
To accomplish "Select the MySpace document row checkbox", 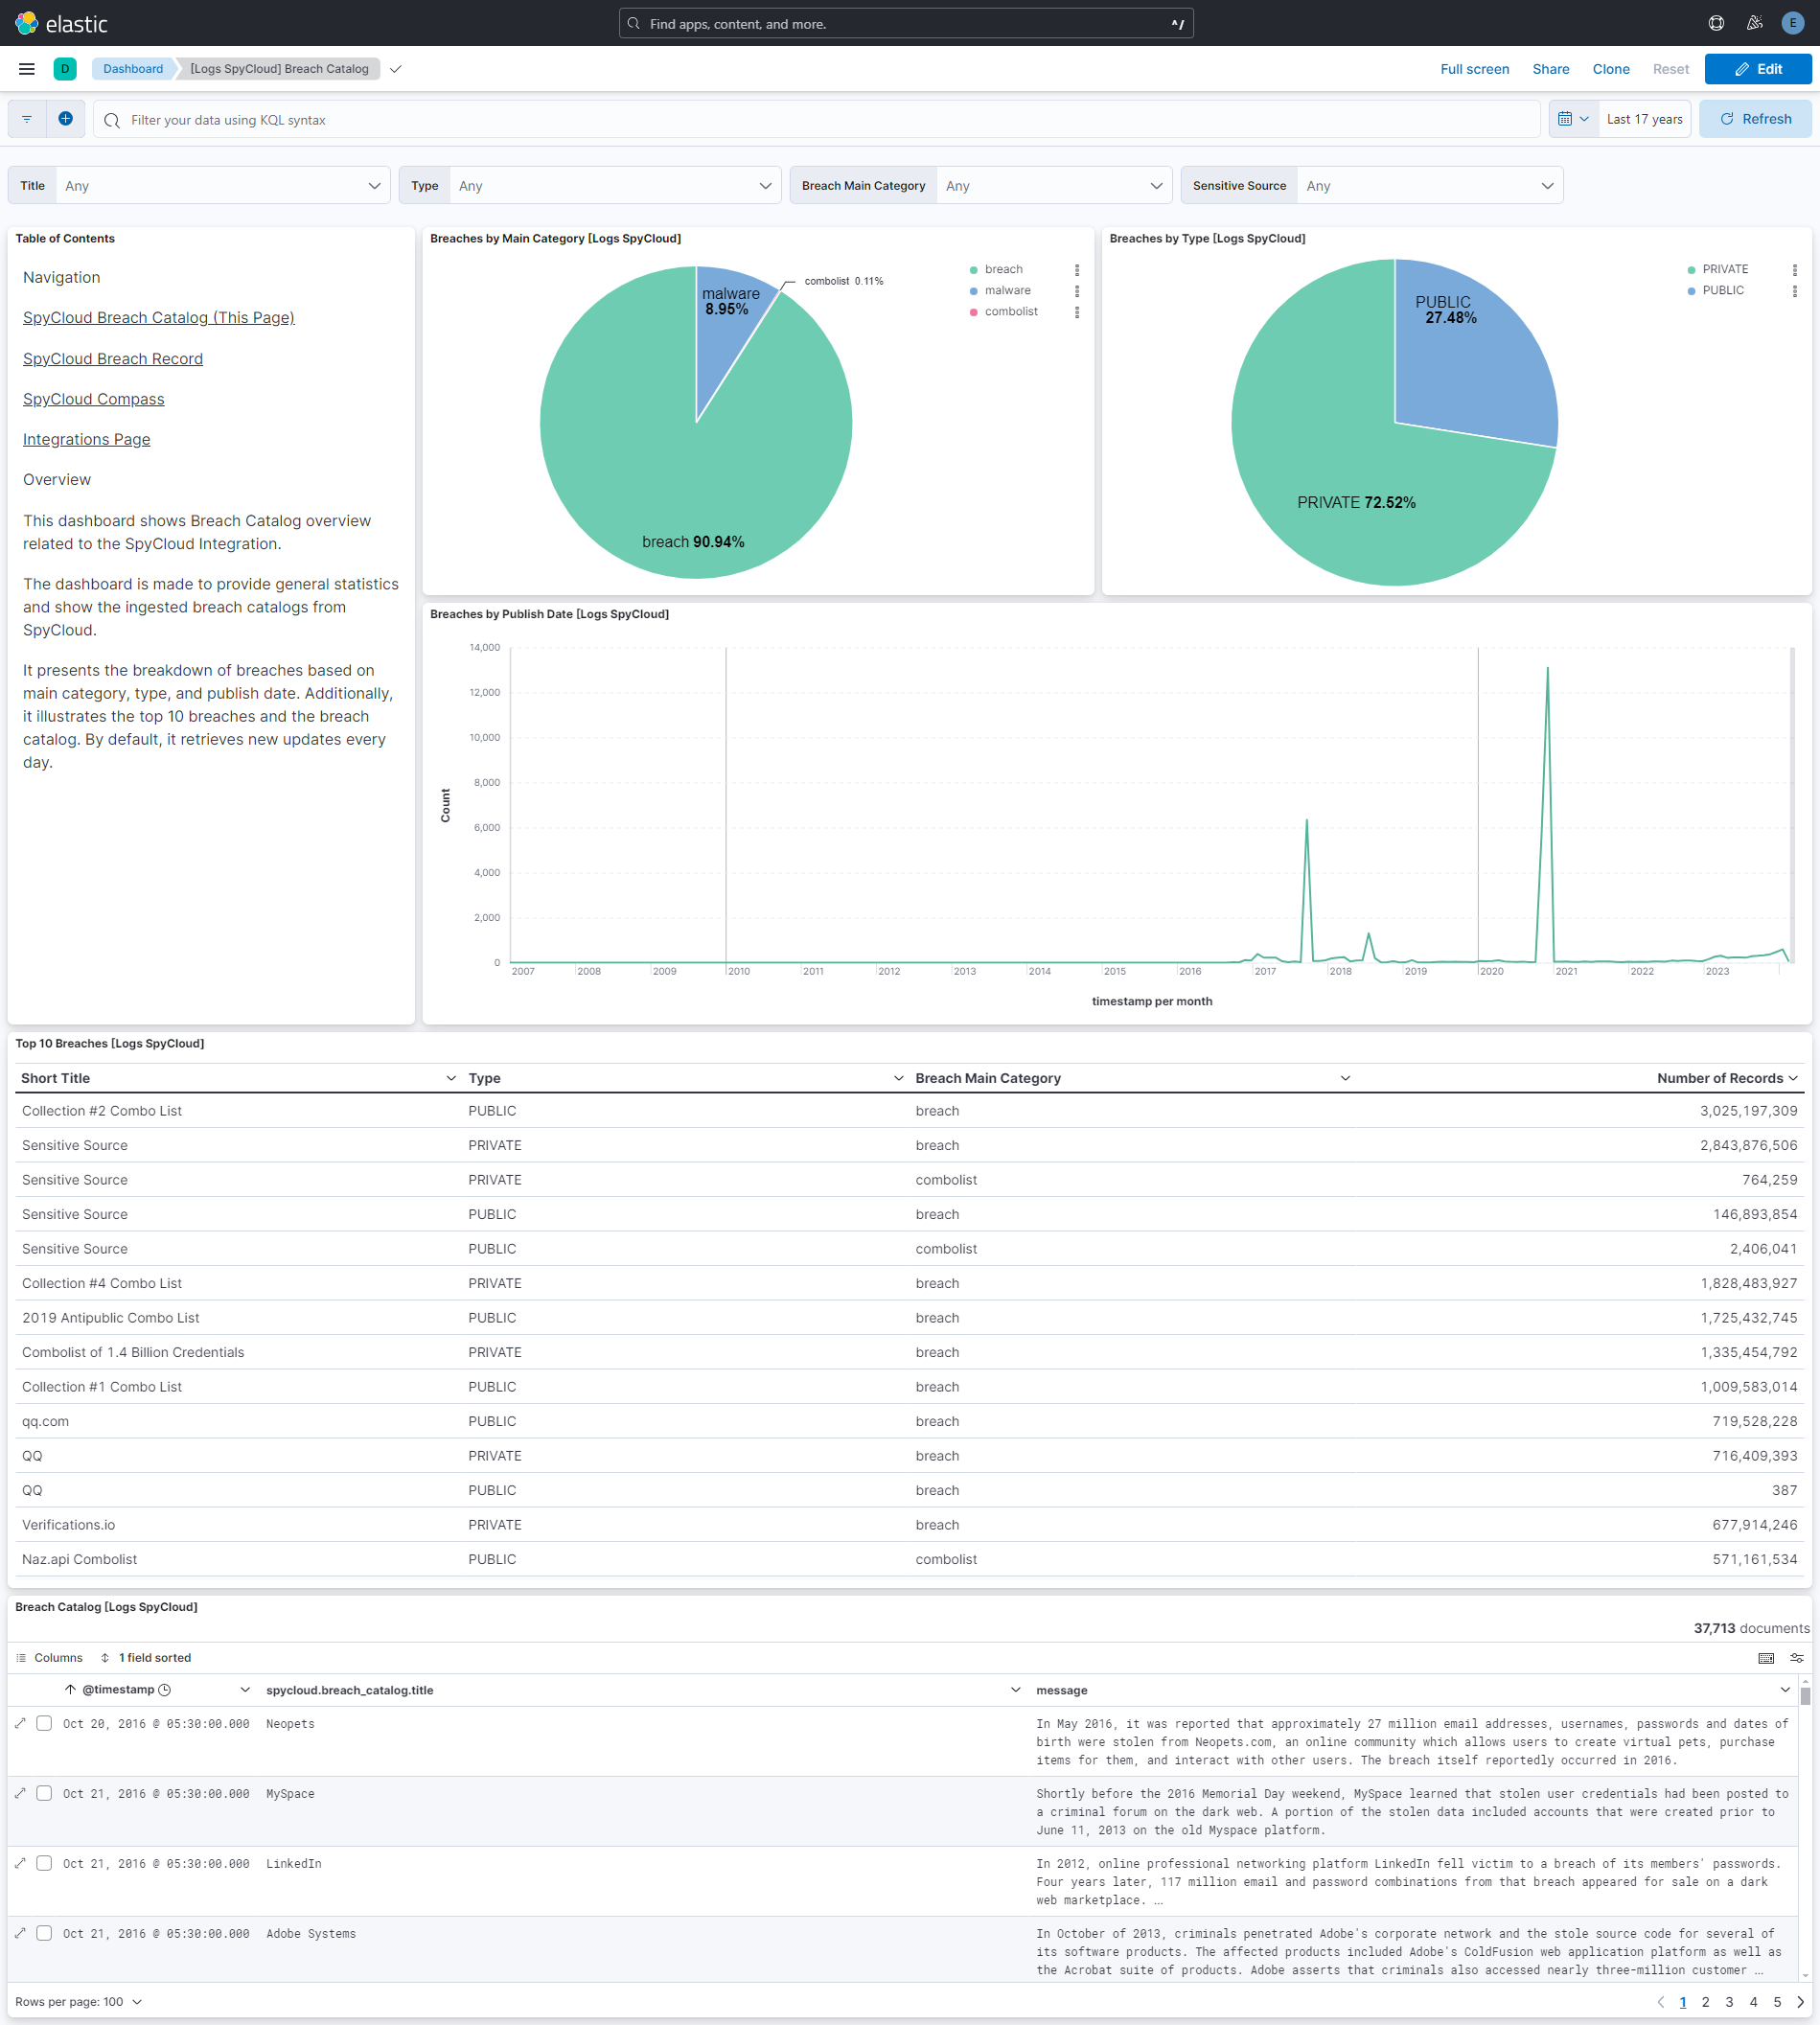I will click(x=44, y=1793).
